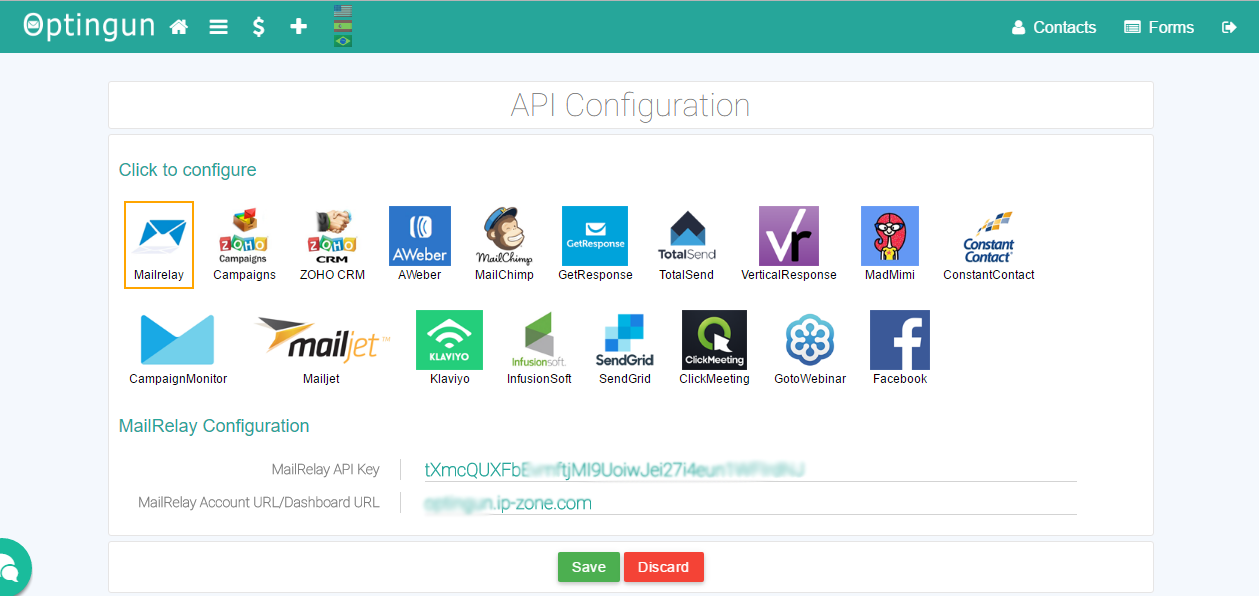Choose the ConstantContact integration
This screenshot has width=1259, height=596.
(989, 245)
